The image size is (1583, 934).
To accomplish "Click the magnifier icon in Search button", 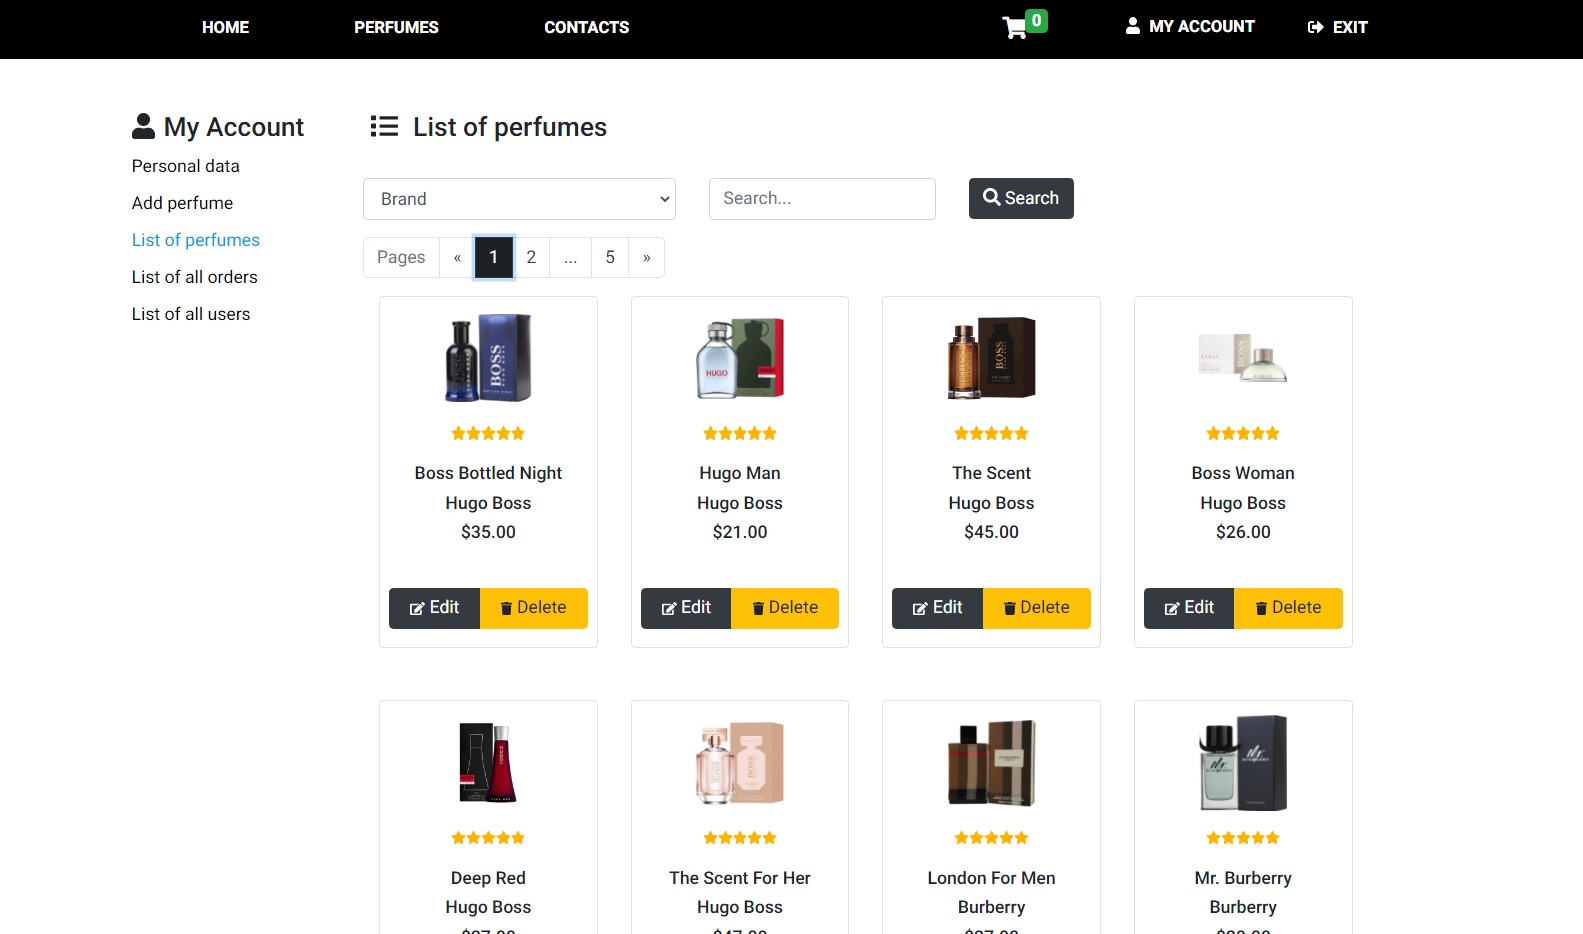I will tap(992, 197).
